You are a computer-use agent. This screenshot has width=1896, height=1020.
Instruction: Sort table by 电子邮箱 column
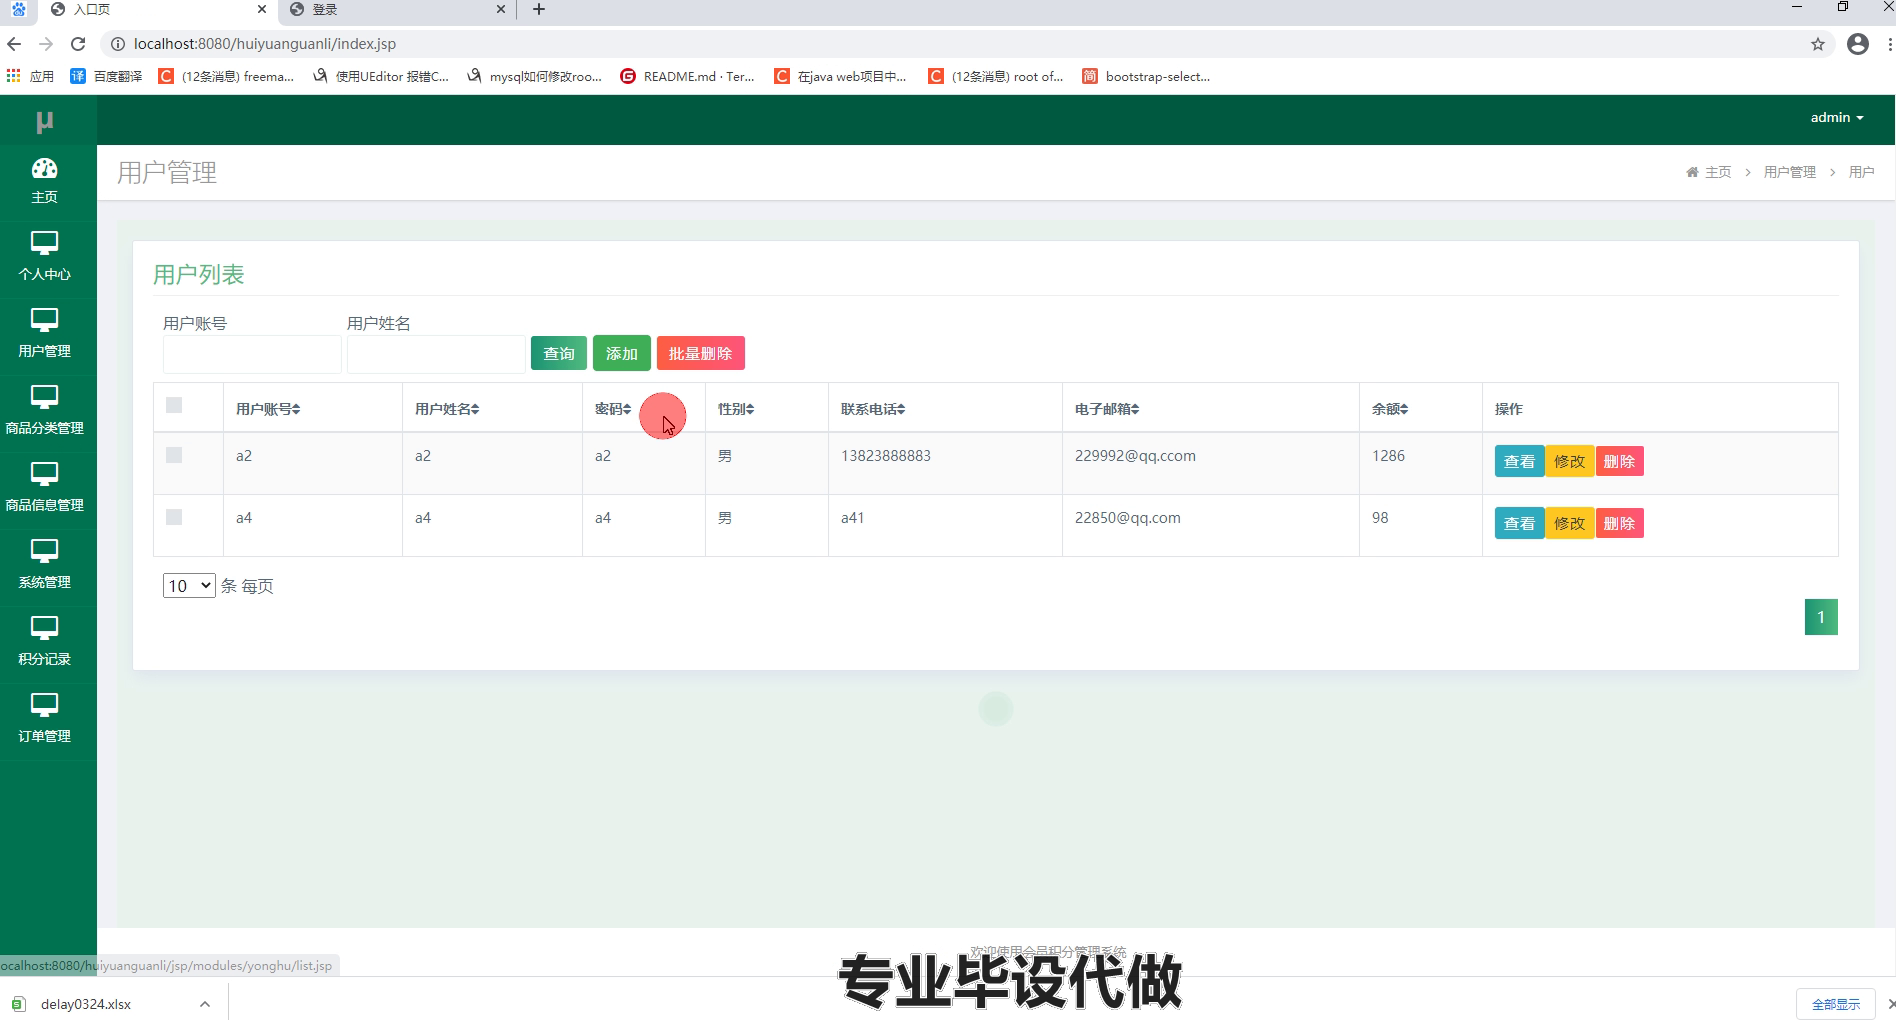pyautogui.click(x=1107, y=409)
